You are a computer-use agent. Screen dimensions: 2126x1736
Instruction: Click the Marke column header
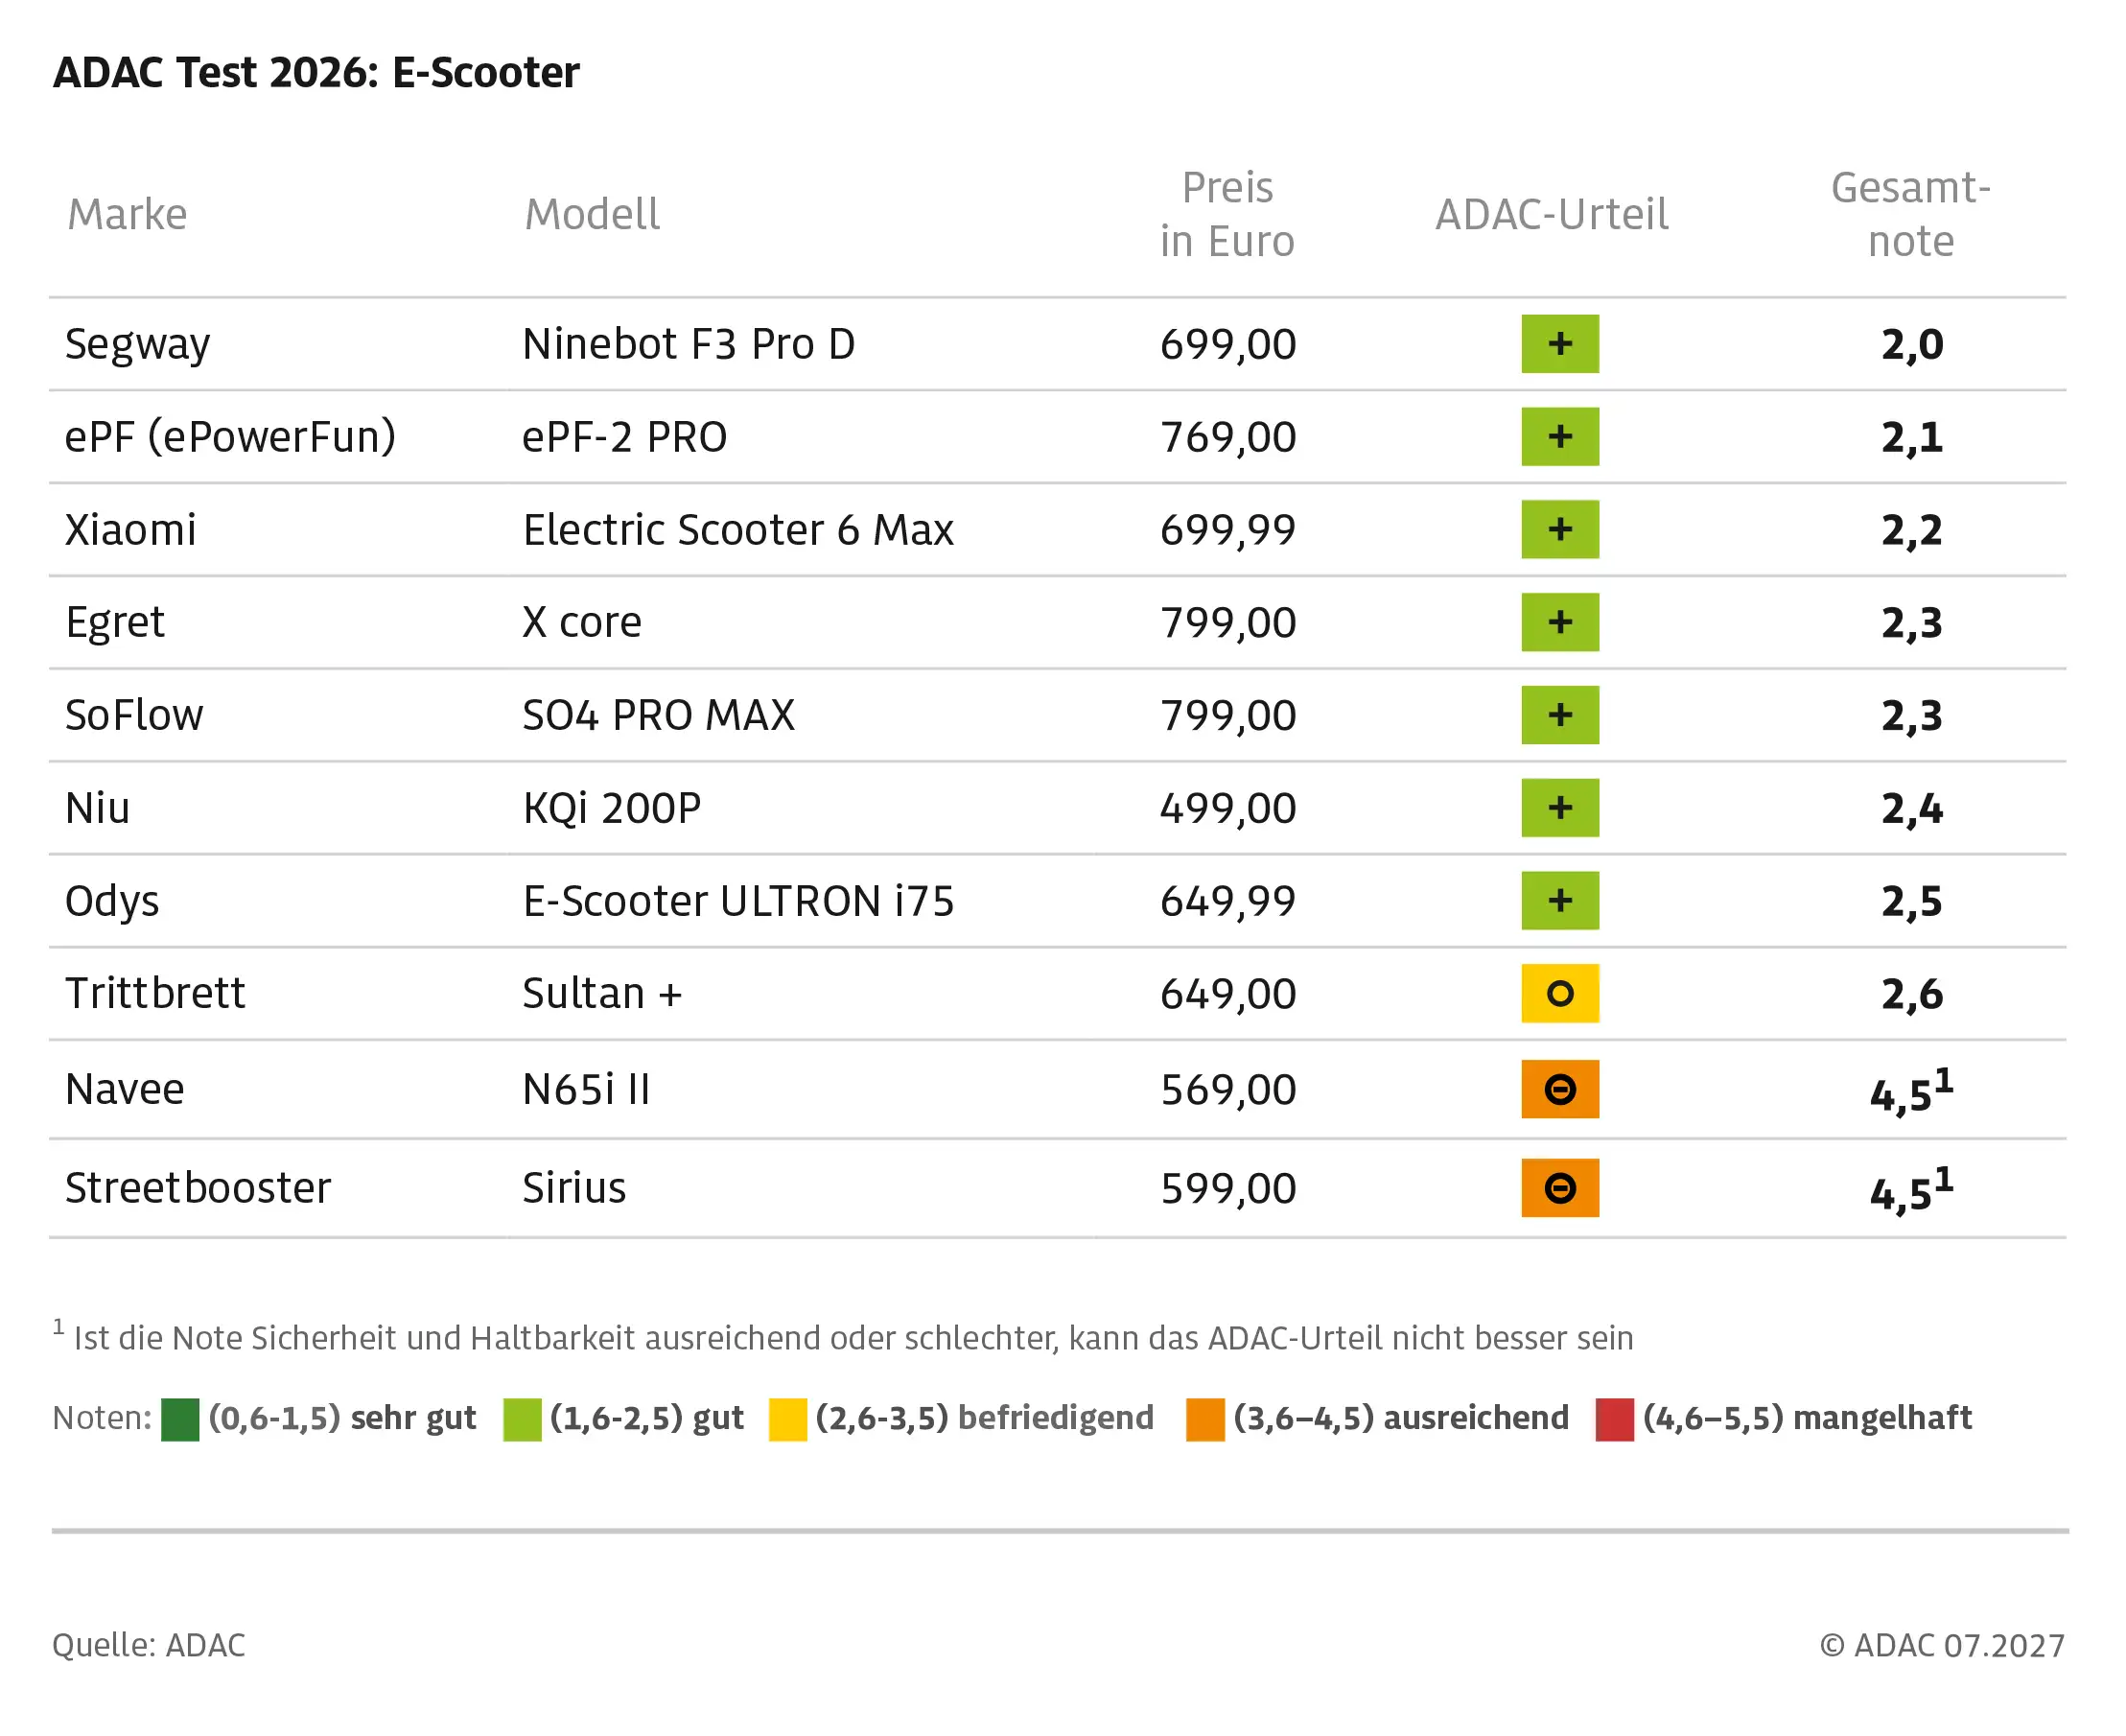click(127, 214)
